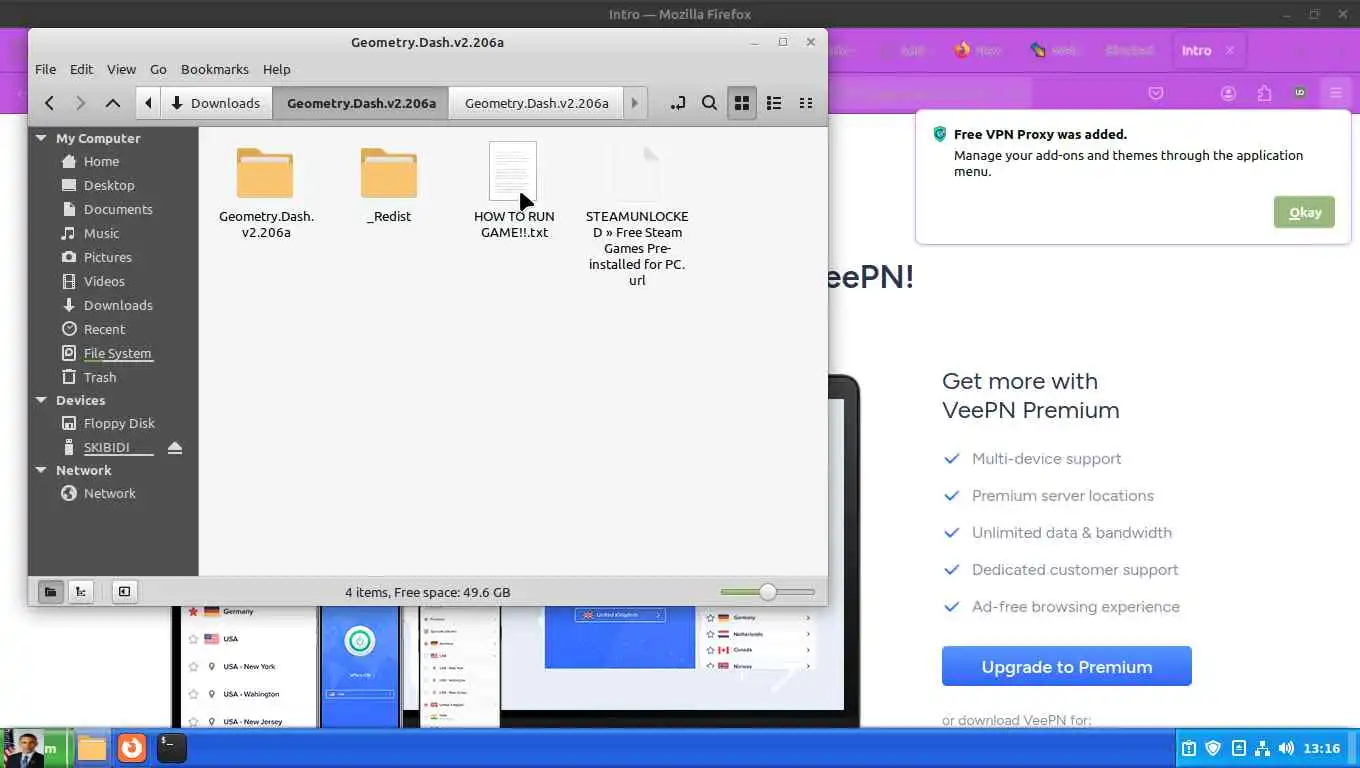1360x768 pixels.
Task: Open the Go menu
Action: point(158,69)
